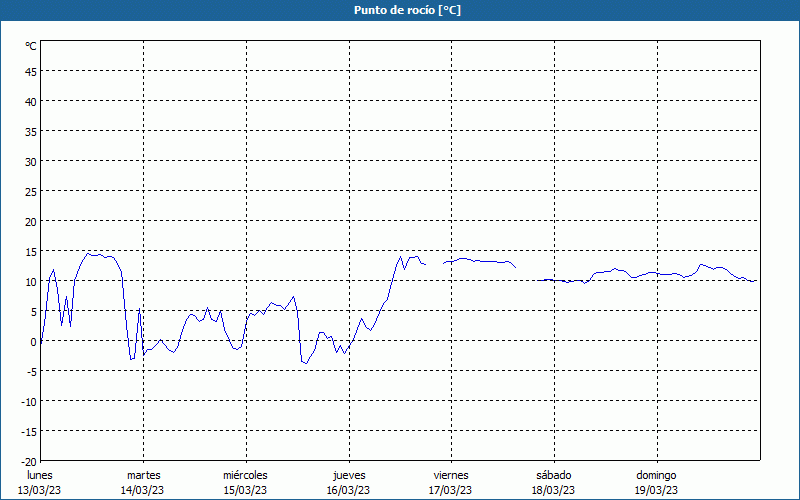Click the -15 axis tick label
Screen dimensions: 800x500
point(29,432)
